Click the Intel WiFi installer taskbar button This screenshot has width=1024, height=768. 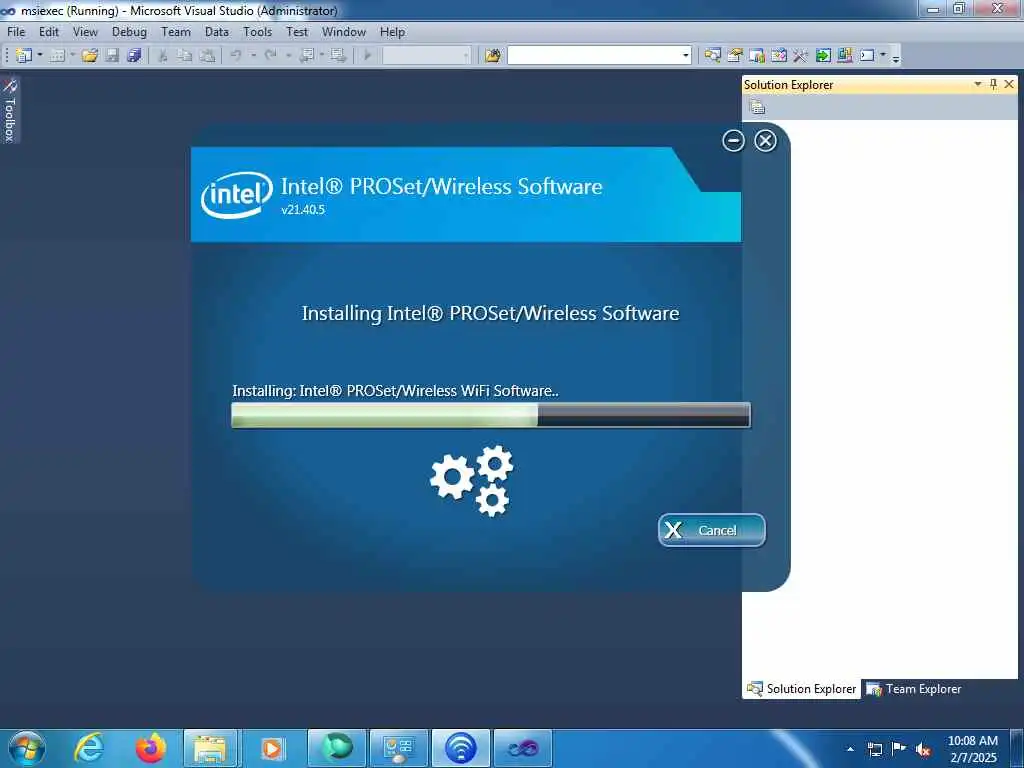pos(460,748)
